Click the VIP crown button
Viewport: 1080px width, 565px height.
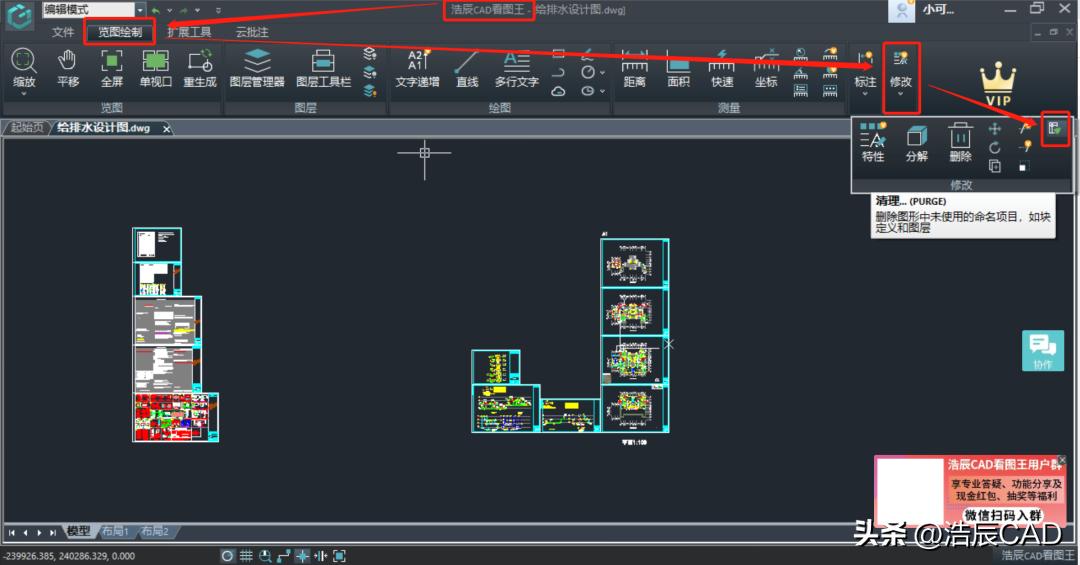(x=998, y=83)
